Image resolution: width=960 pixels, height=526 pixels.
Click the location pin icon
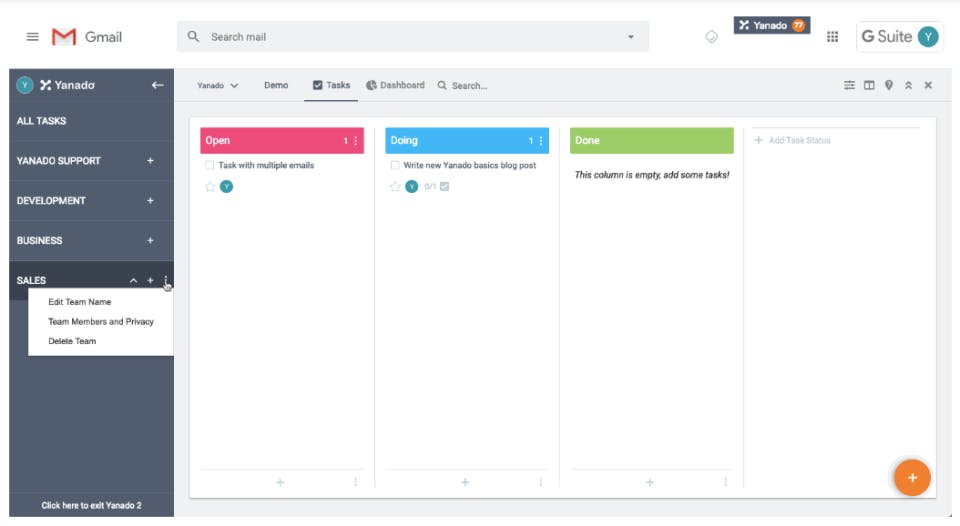(x=889, y=85)
